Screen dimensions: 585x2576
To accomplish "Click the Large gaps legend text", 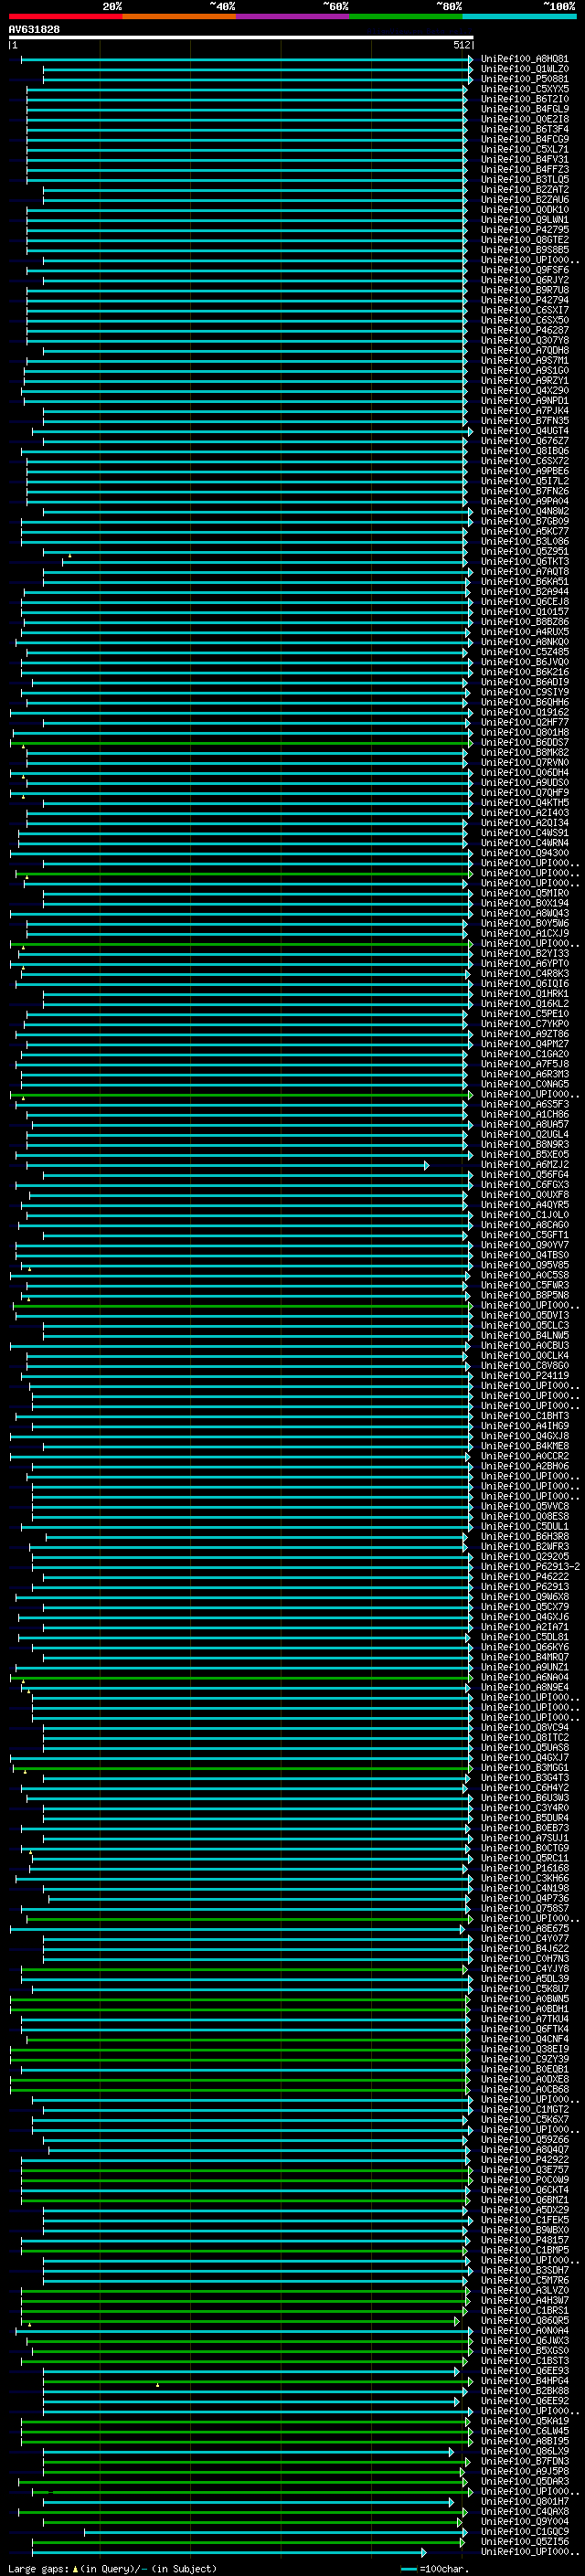I will pyautogui.click(x=112, y=2569).
